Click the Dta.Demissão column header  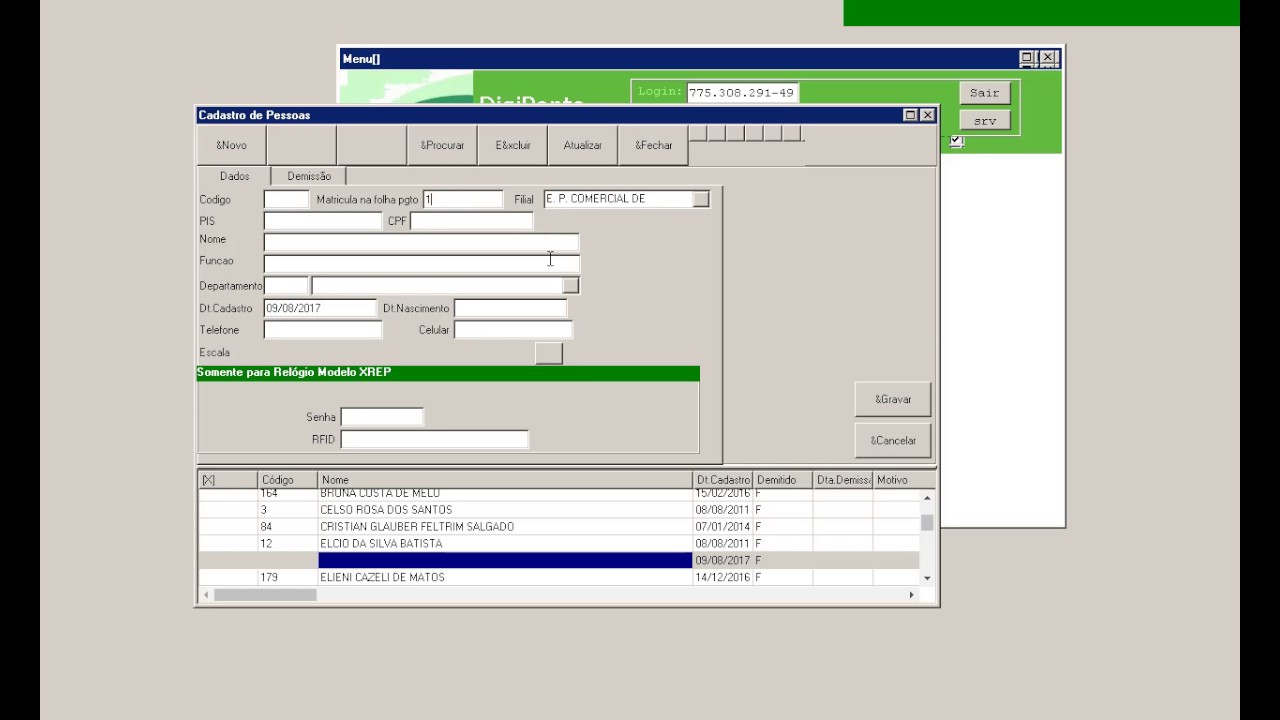click(843, 480)
